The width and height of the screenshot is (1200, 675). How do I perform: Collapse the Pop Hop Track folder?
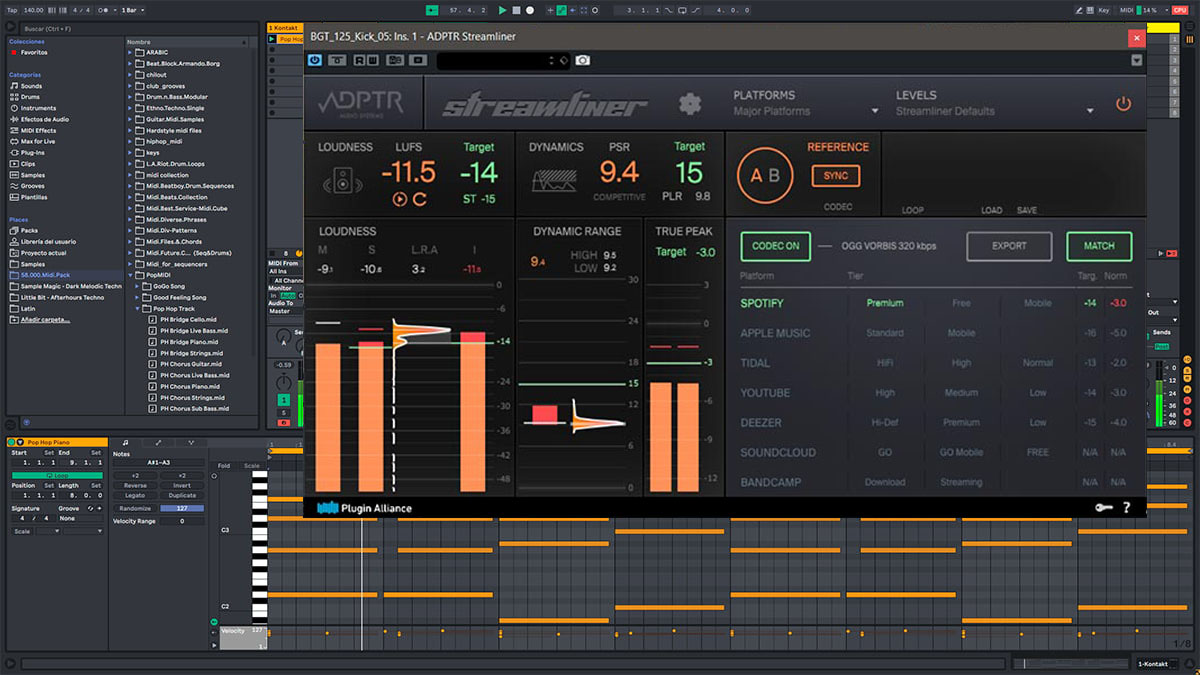[139, 309]
